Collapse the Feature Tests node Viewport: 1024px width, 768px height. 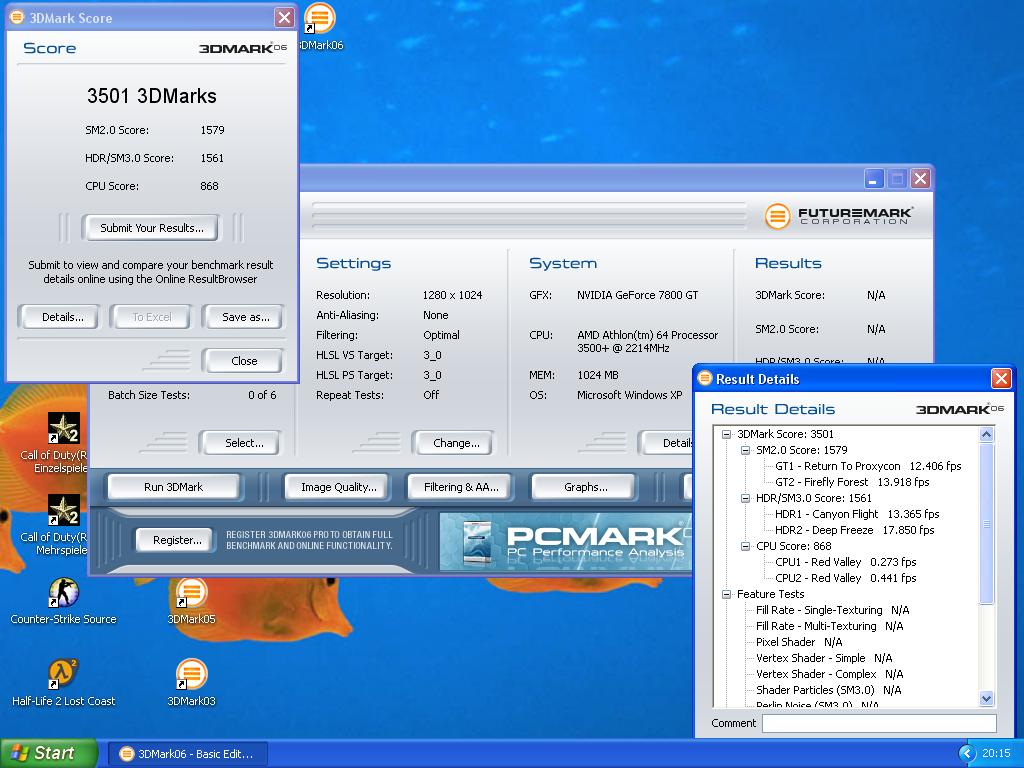pyautogui.click(x=726, y=594)
